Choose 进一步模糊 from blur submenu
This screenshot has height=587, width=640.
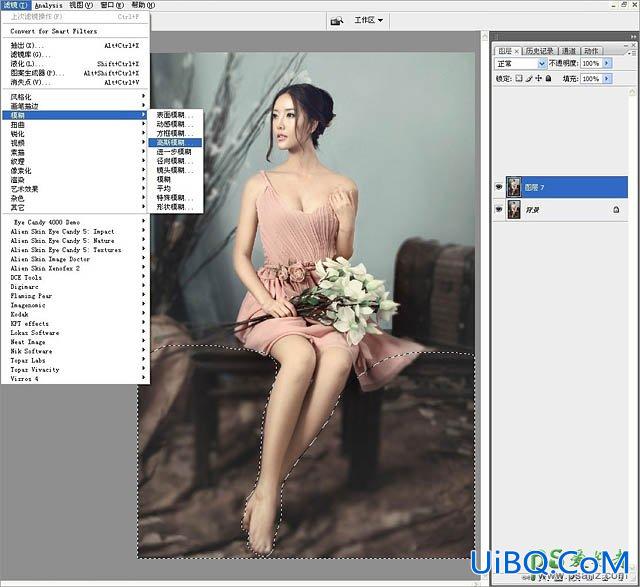point(175,152)
